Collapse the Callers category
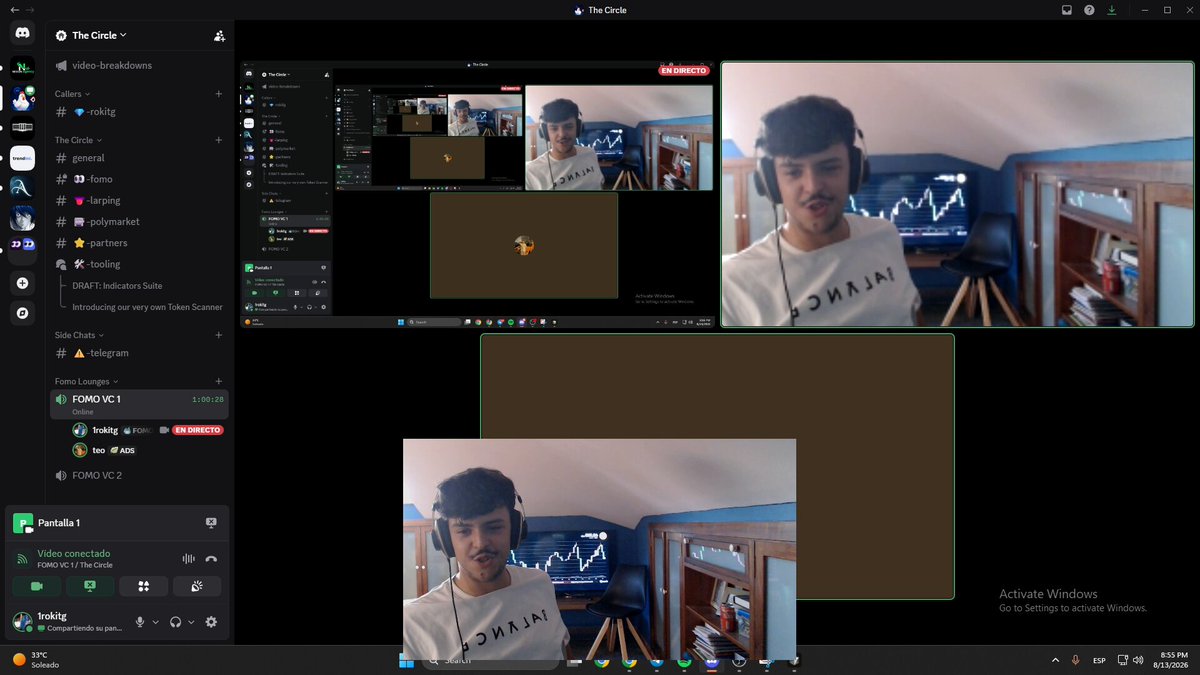The image size is (1200, 675). [72, 94]
